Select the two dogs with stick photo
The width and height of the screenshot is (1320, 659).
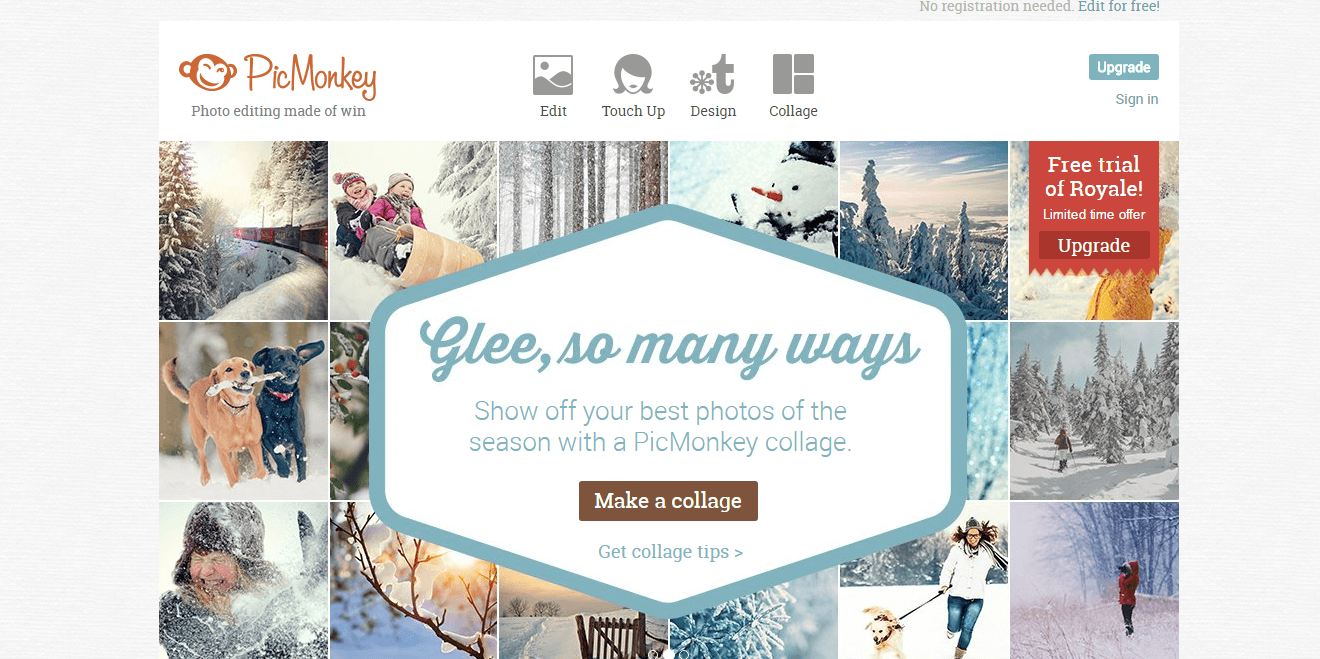click(243, 410)
